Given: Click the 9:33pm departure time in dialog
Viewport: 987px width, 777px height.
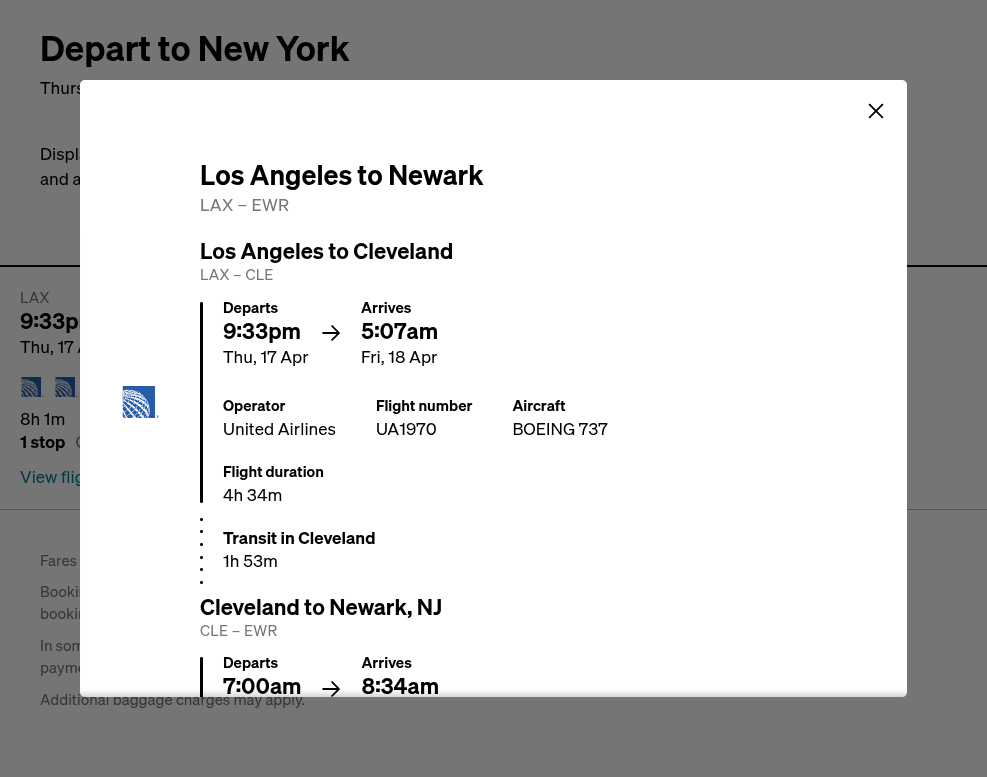Looking at the screenshot, I should pos(261,331).
